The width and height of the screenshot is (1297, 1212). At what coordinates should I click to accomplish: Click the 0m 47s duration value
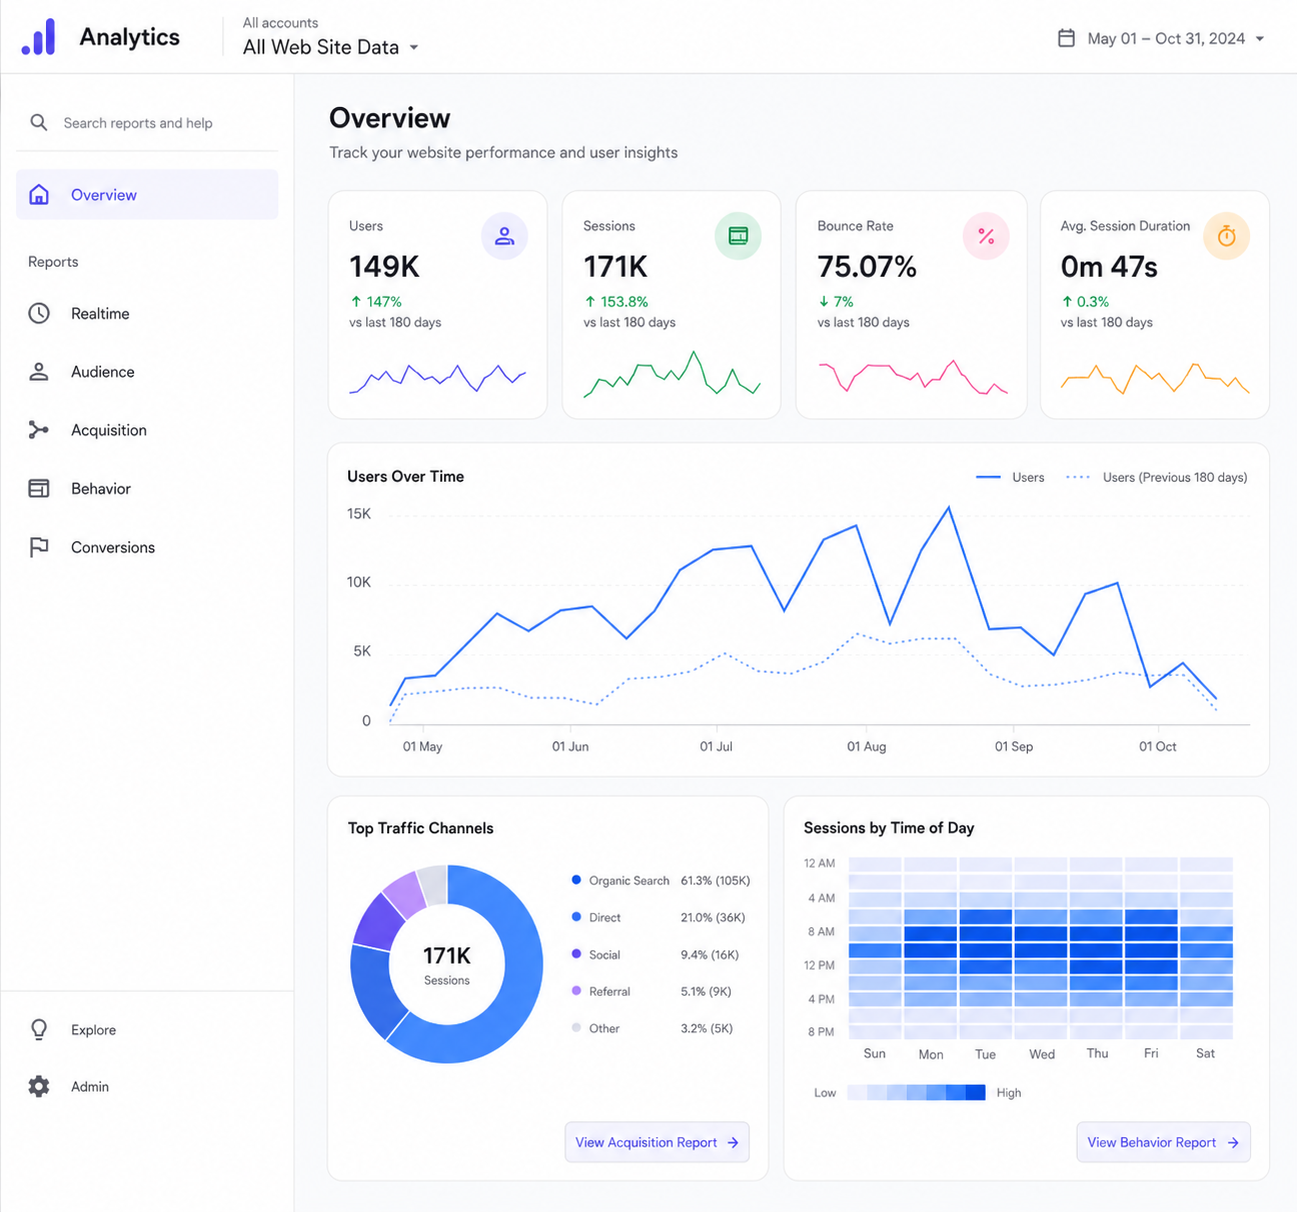coord(1109,267)
